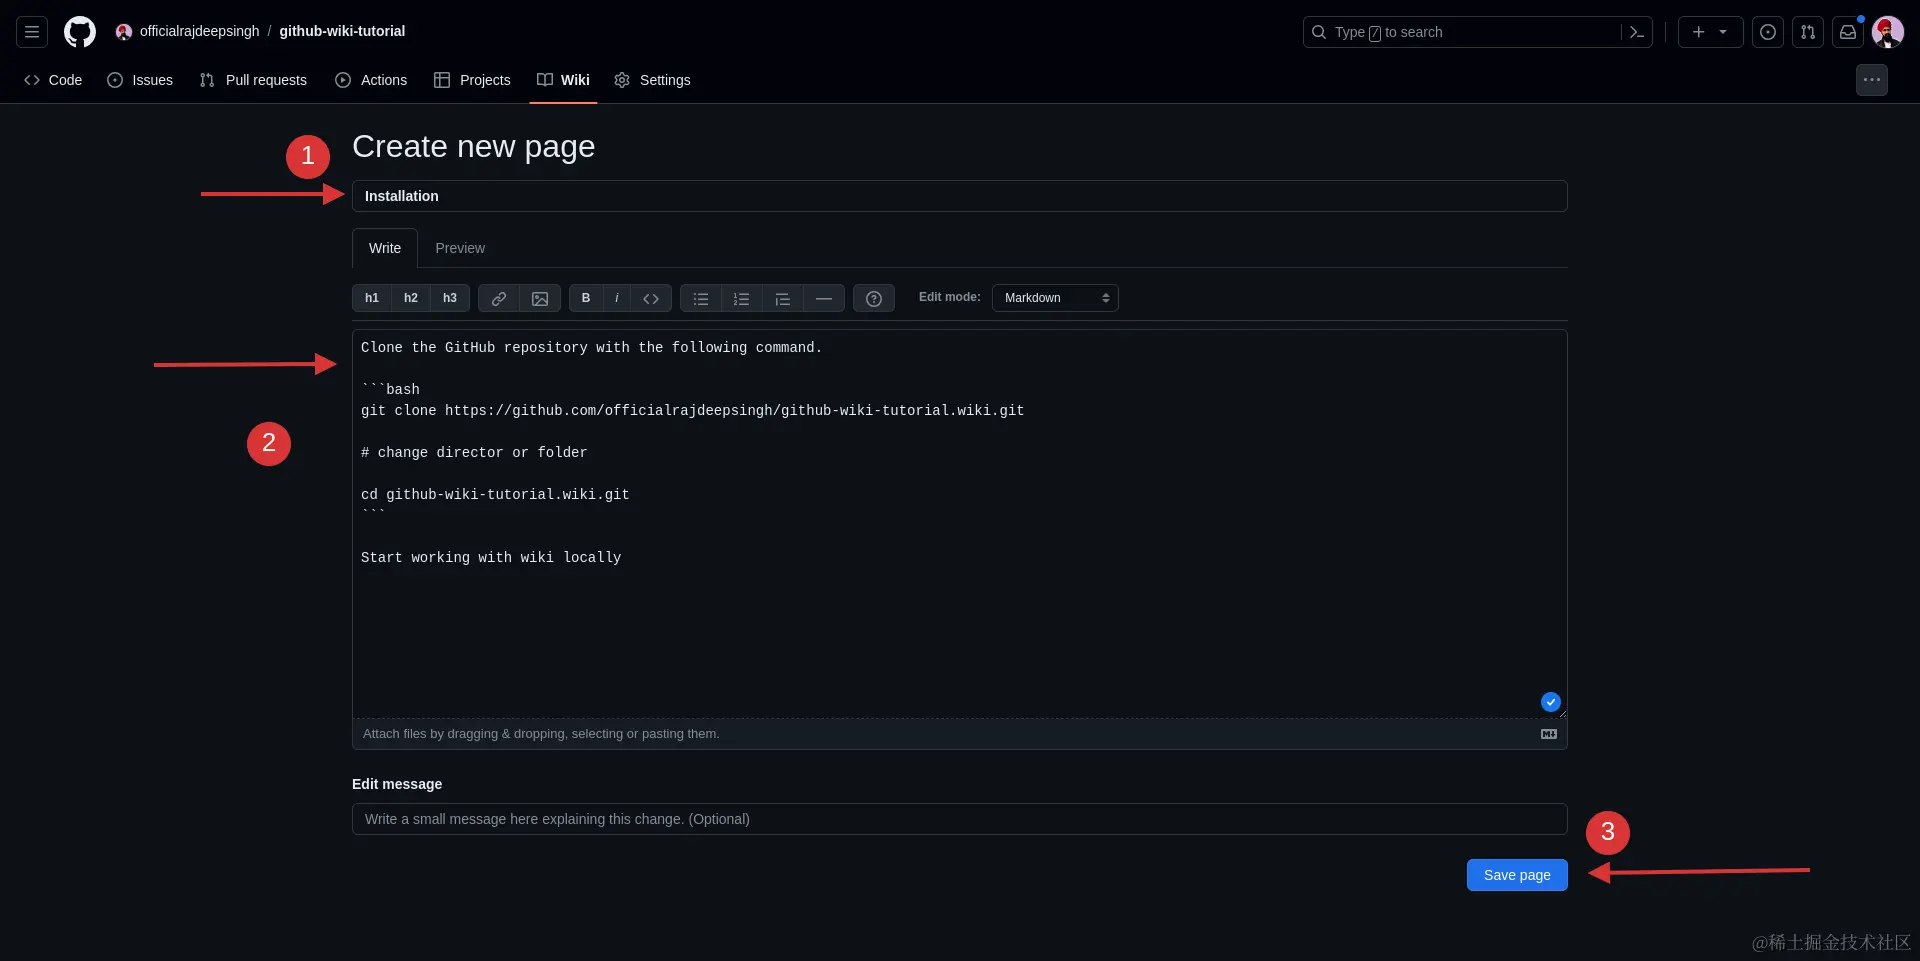Switch to the Preview tab

tap(460, 248)
